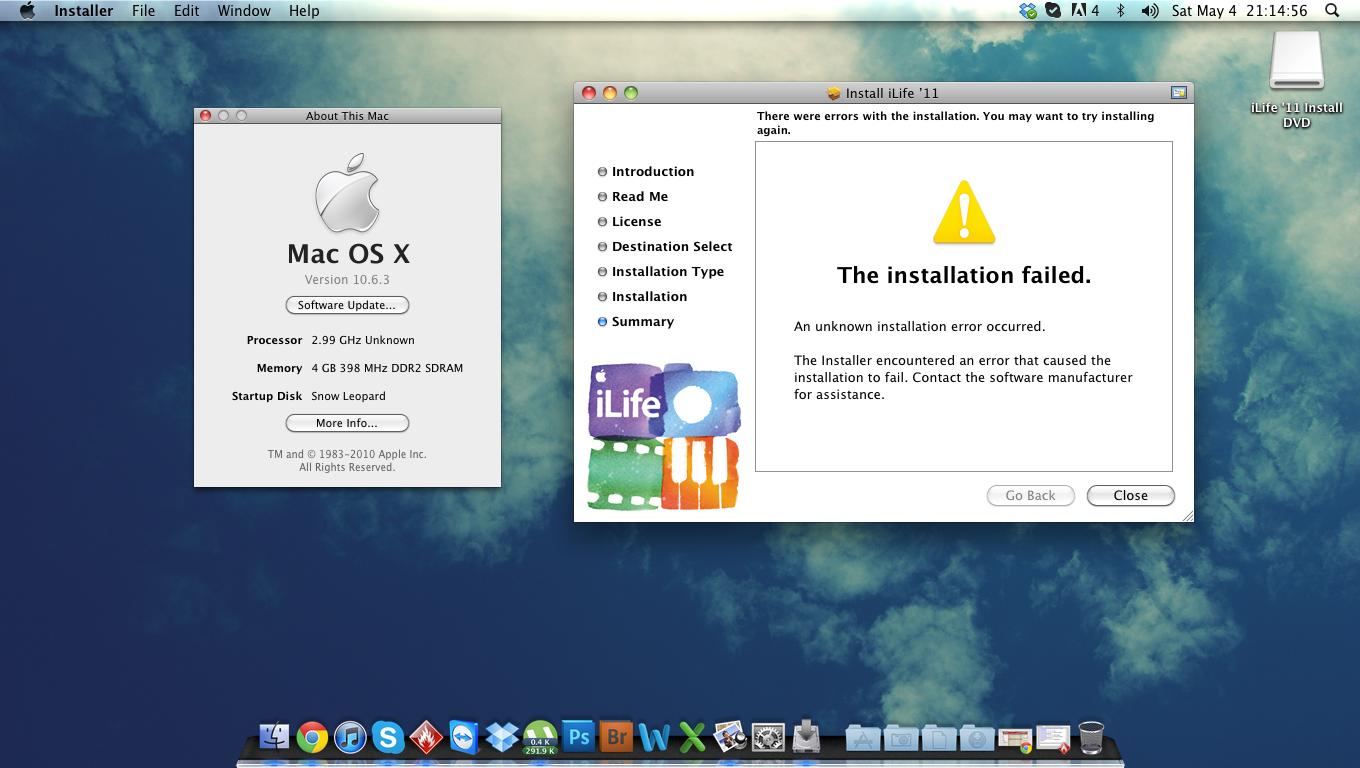The width and height of the screenshot is (1360, 768).
Task: Open the Installer application menu
Action: point(83,11)
